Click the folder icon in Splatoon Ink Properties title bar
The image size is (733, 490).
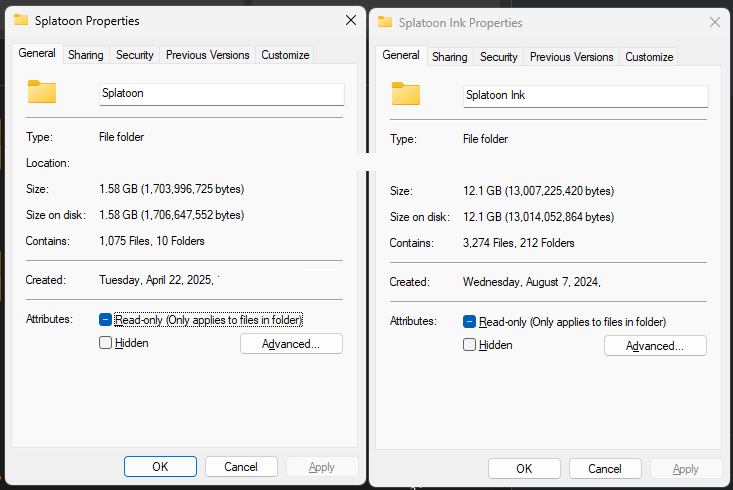pyautogui.click(x=385, y=22)
